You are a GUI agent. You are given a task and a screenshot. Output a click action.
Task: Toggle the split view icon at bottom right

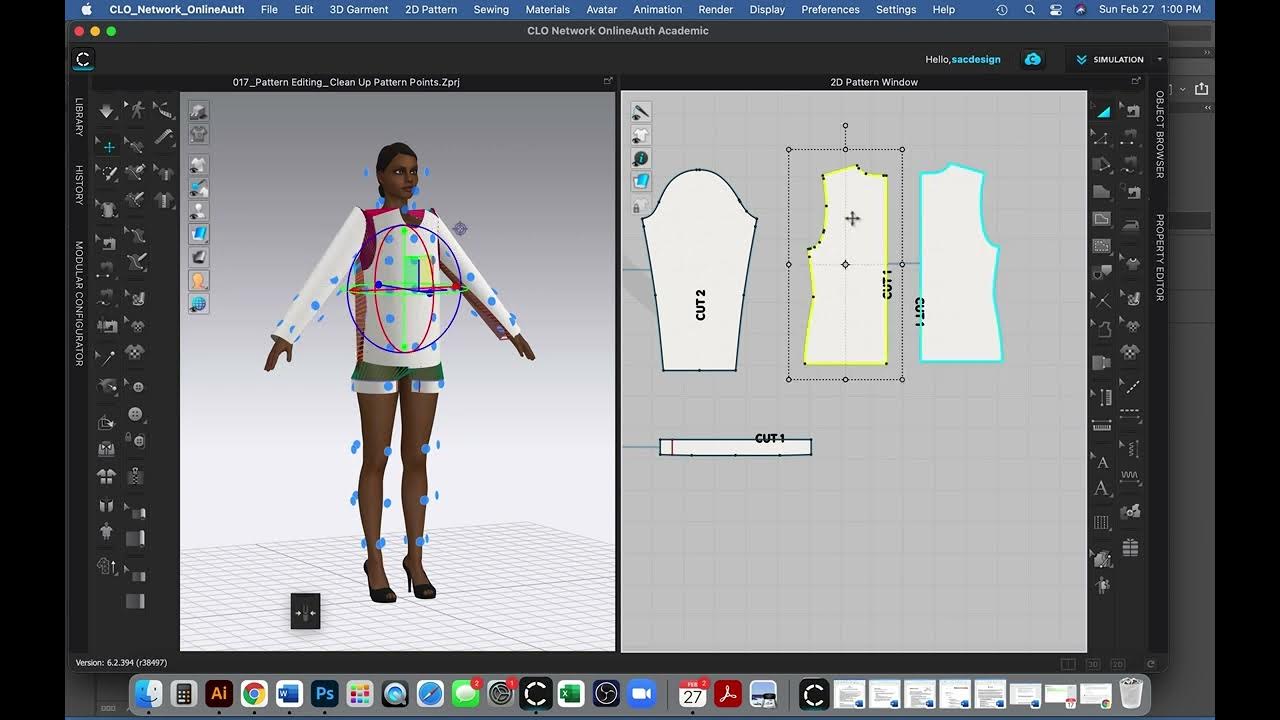click(x=1068, y=664)
